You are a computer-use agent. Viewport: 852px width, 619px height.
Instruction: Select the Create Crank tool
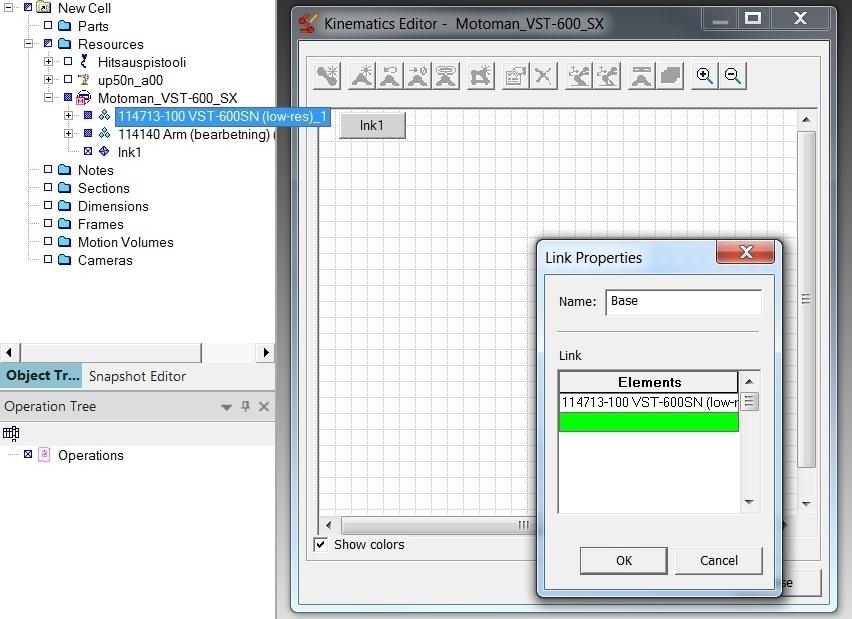pos(480,76)
